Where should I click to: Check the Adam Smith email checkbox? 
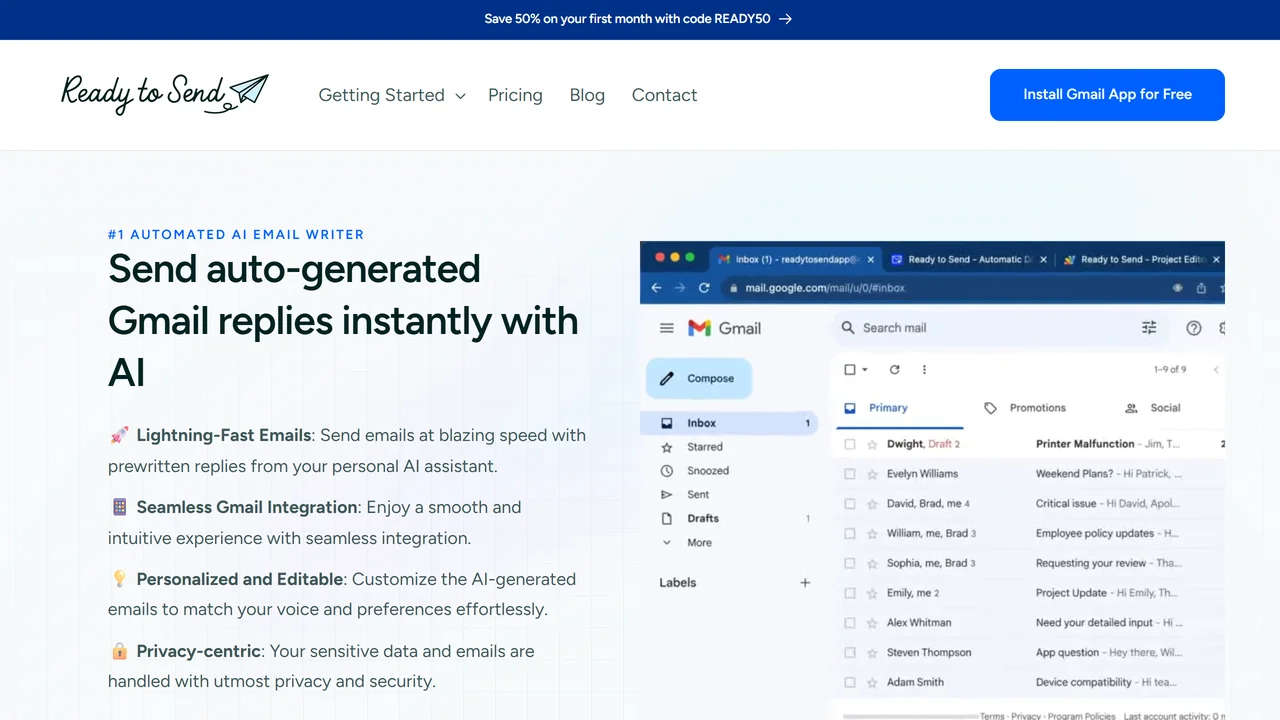pyautogui.click(x=850, y=683)
